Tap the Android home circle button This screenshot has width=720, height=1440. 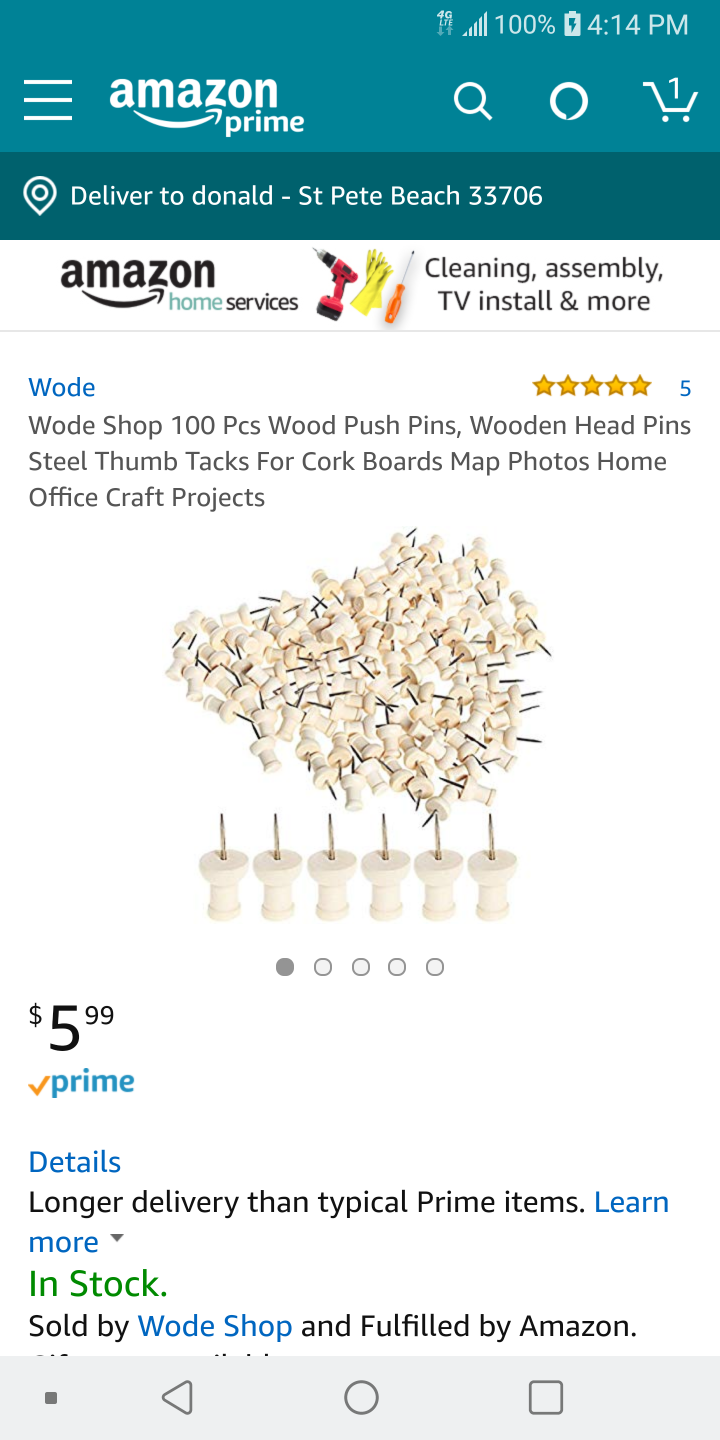(361, 1397)
